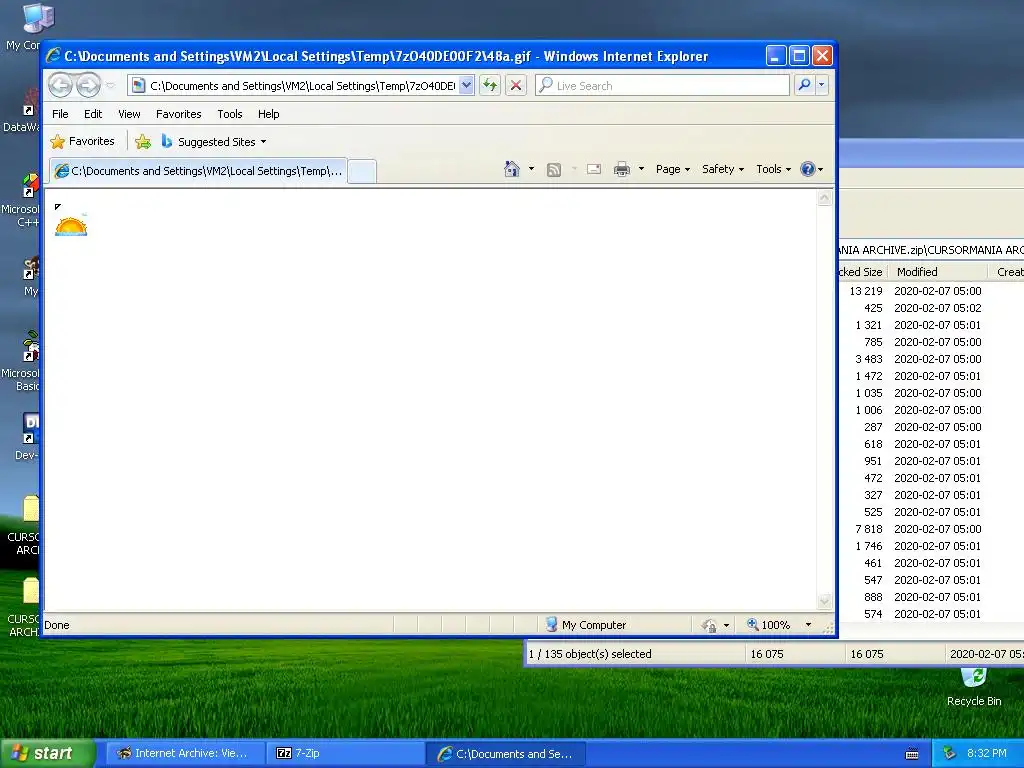This screenshot has width=1024, height=768.
Task: Click the Home page icon
Action: [x=511, y=169]
